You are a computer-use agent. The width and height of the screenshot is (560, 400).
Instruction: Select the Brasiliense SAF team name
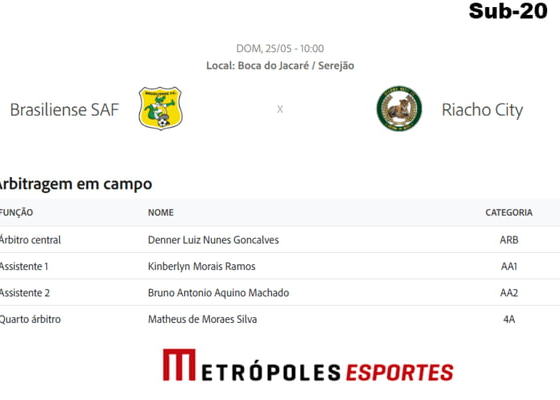click(64, 110)
